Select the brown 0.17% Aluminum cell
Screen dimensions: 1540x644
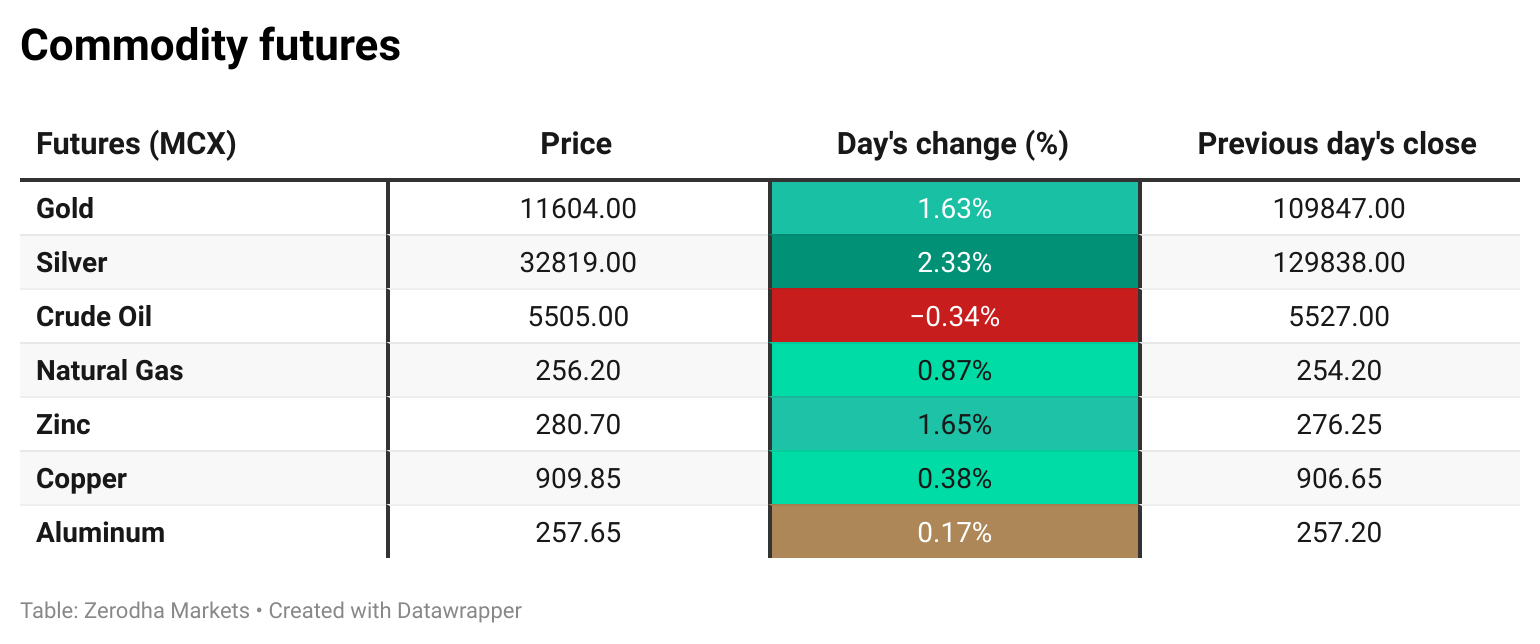tap(954, 532)
